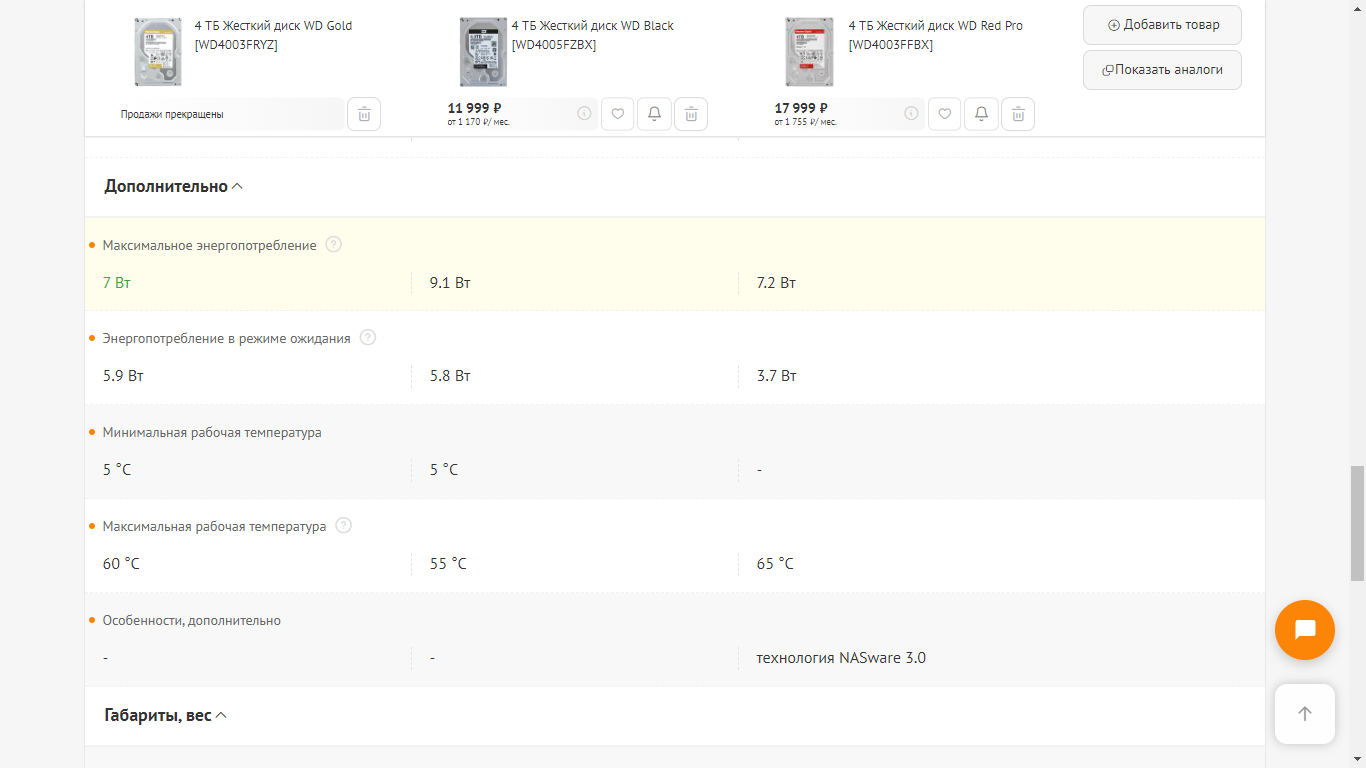Image resolution: width=1366 pixels, height=768 pixels.
Task: Click the от 1 170 ₽/ мес. installment text
Action: 479,122
